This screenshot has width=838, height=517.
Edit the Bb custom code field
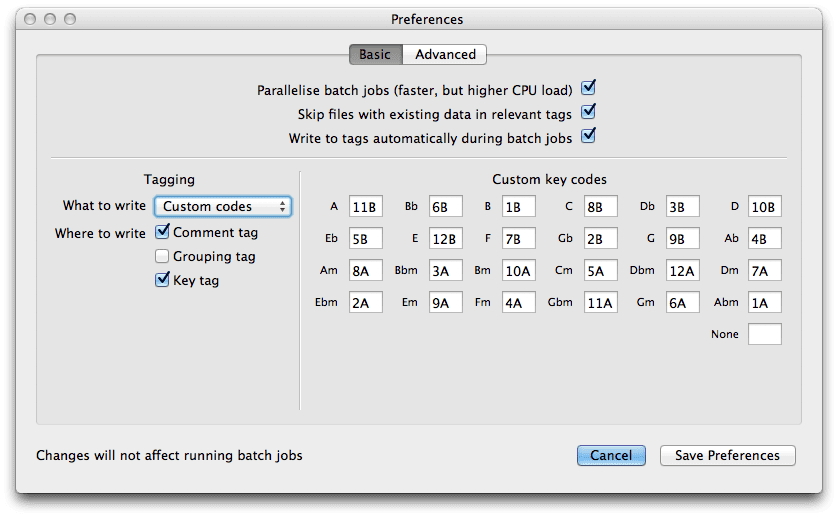[x=445, y=207]
